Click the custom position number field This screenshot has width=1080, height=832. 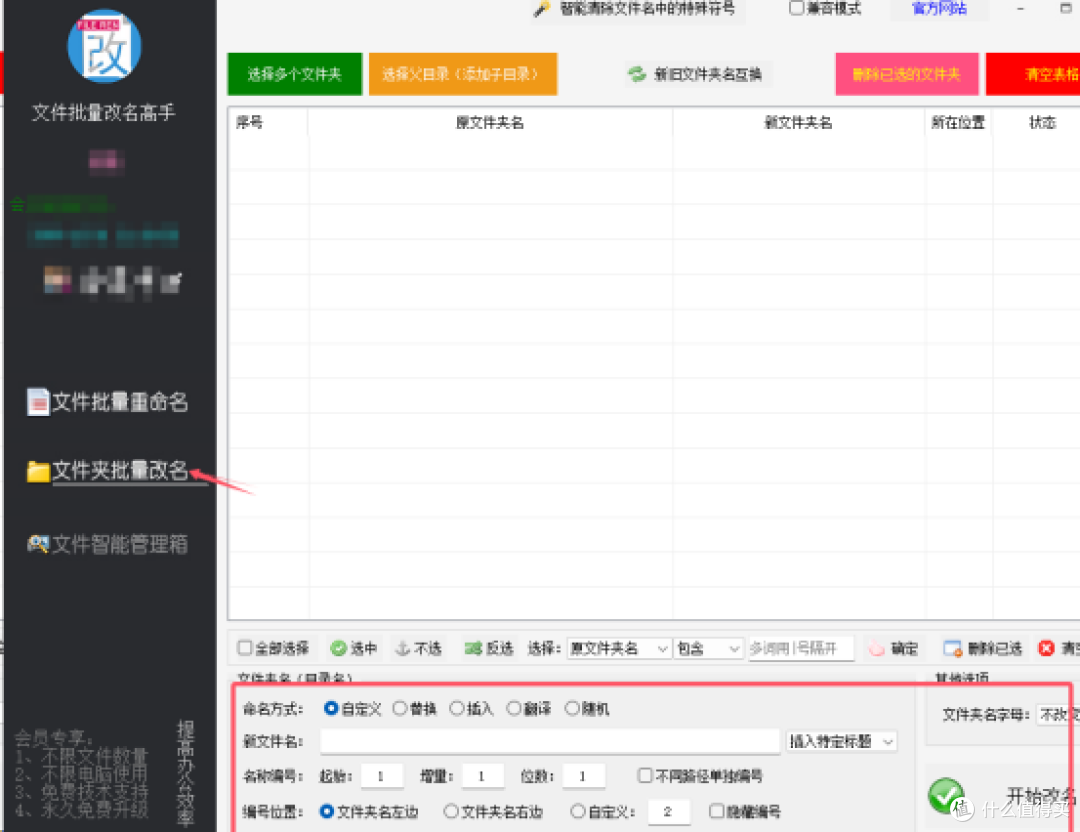click(669, 811)
